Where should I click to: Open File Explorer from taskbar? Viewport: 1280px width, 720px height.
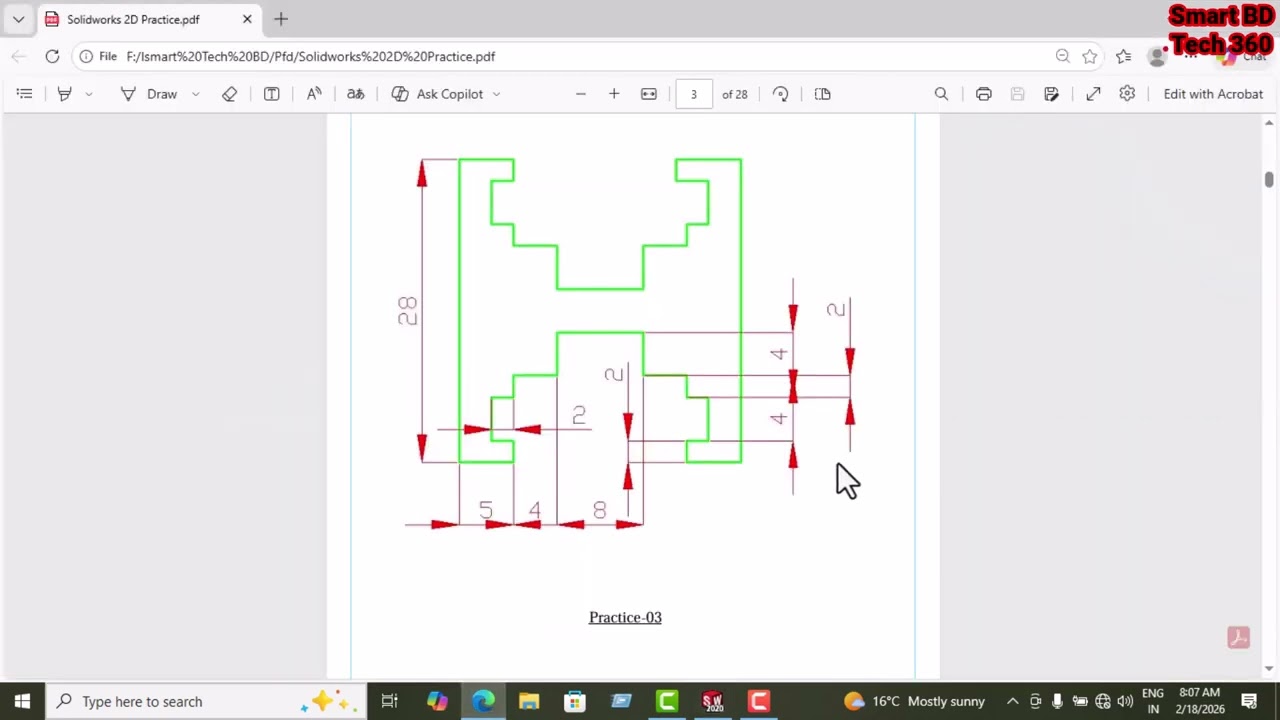(529, 701)
